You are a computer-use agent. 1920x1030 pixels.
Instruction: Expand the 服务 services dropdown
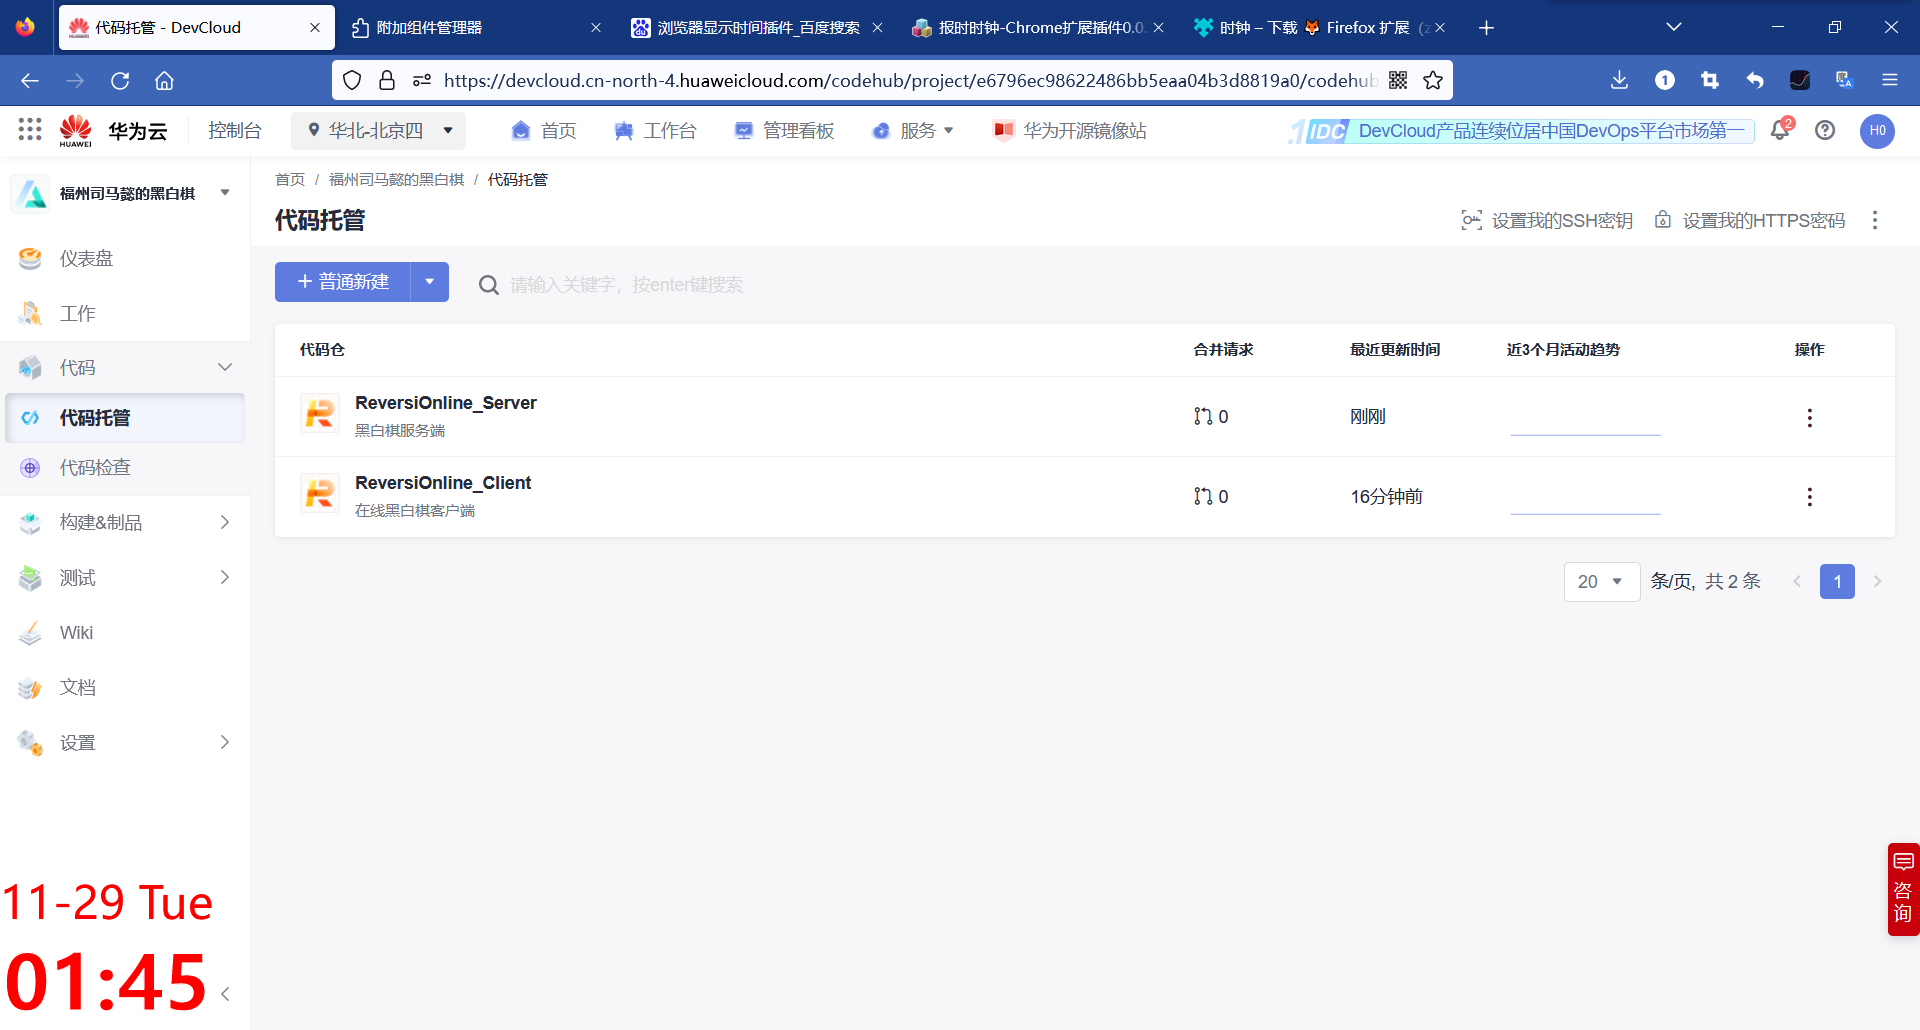point(913,130)
